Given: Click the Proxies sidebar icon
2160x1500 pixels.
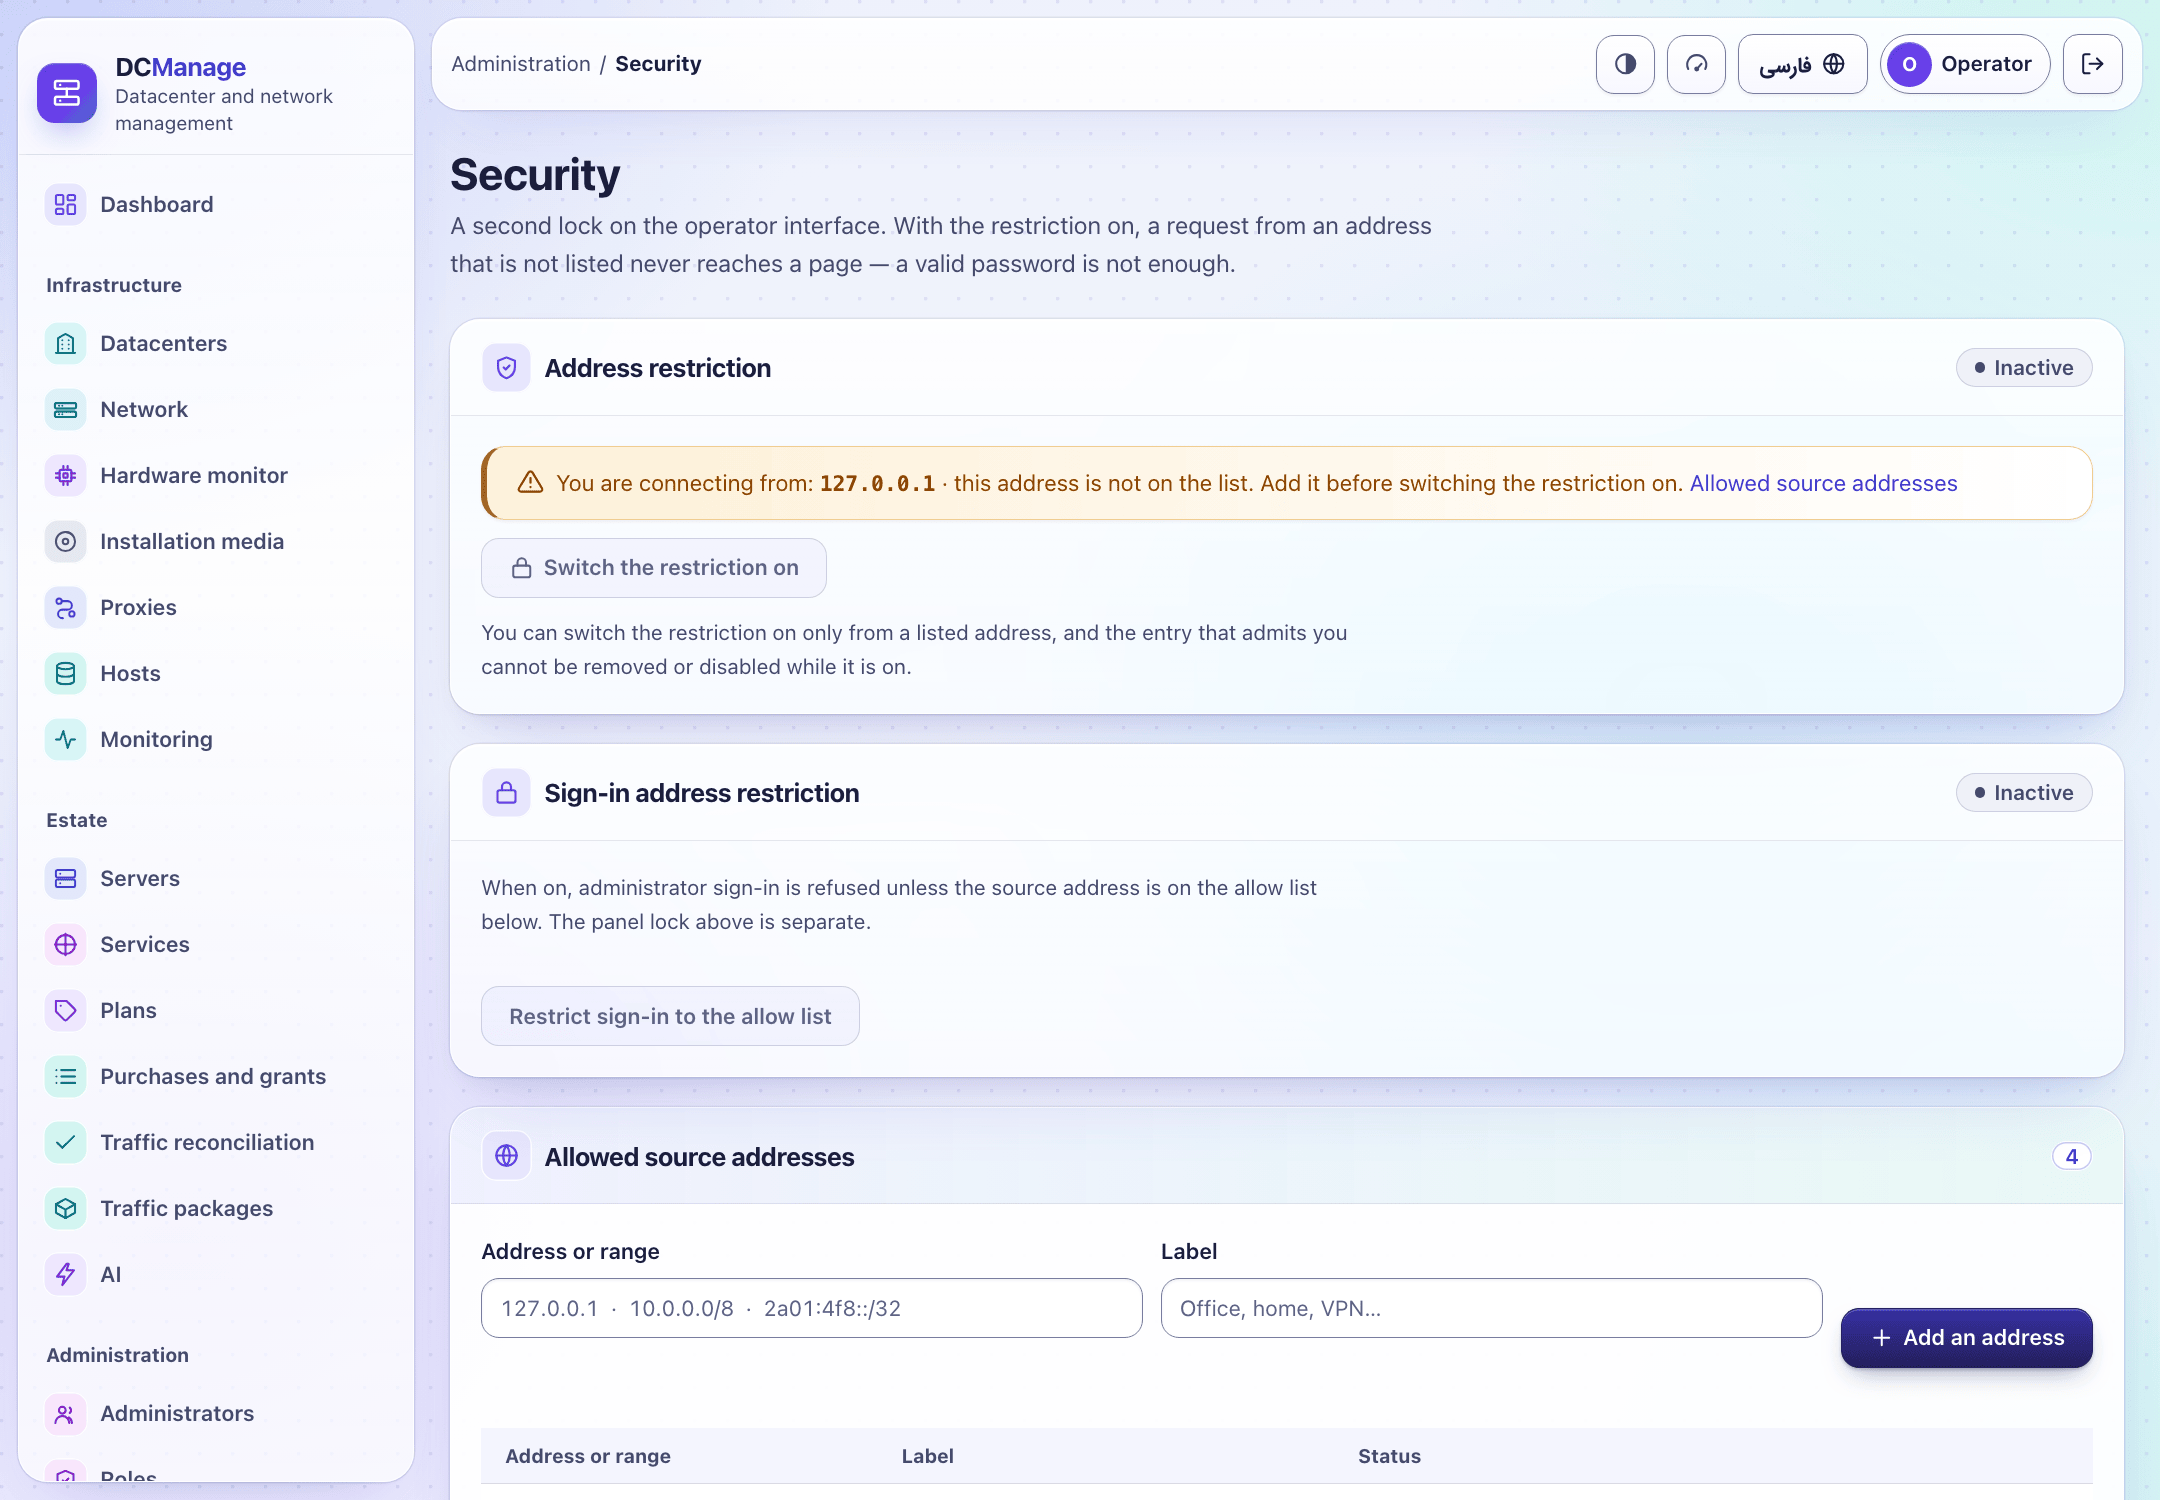Looking at the screenshot, I should (x=66, y=608).
